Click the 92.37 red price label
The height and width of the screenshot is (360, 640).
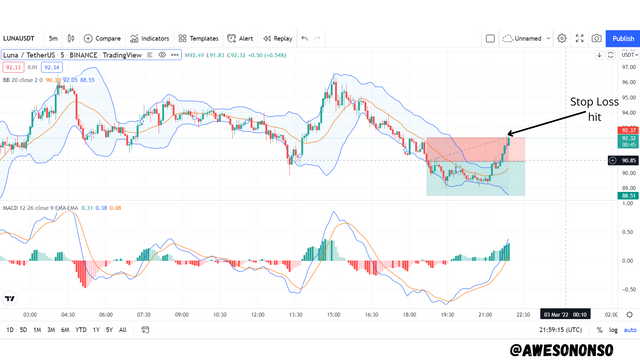click(628, 130)
